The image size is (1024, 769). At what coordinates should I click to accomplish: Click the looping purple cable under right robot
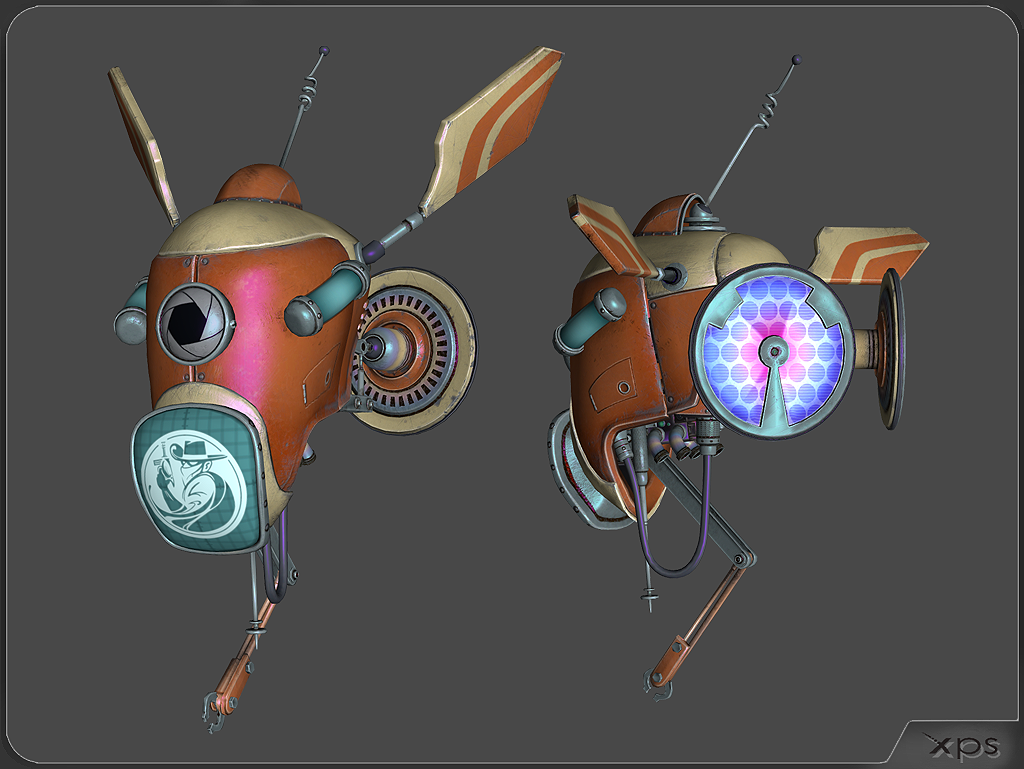pyautogui.click(x=673, y=514)
